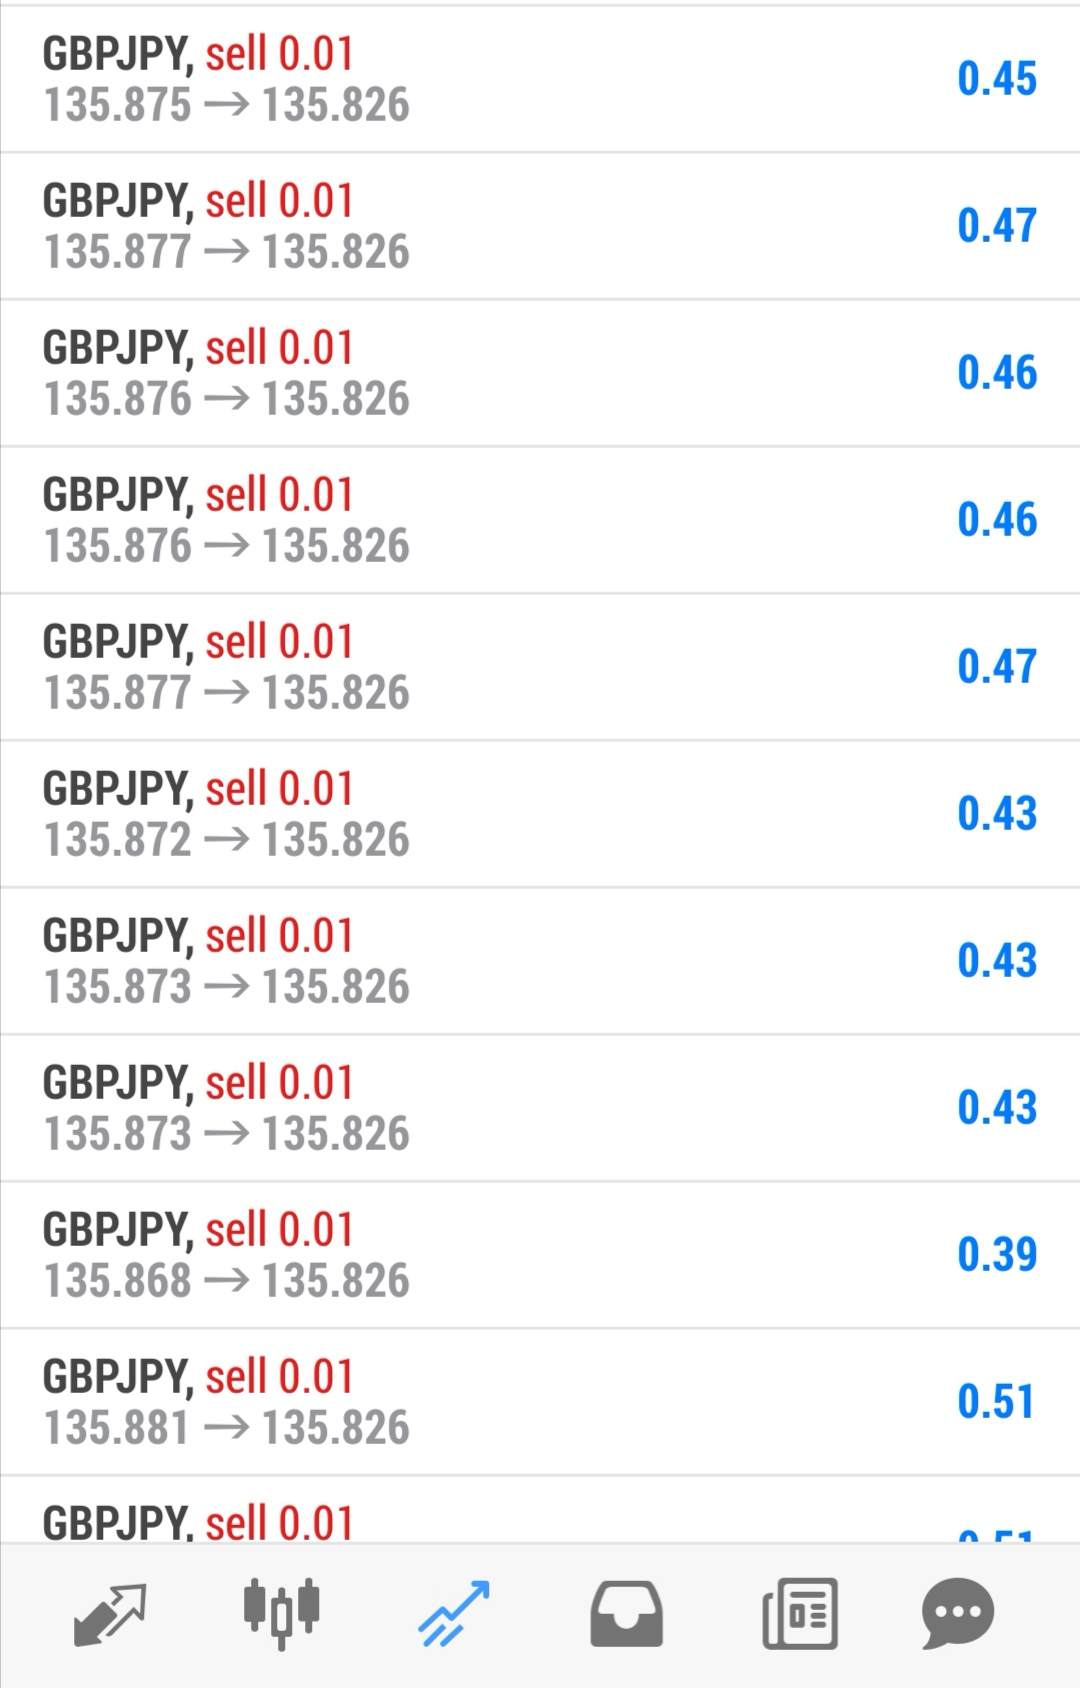The image size is (1080, 1688).
Task: Select the blue Trade trend-line icon
Action: pos(454,1613)
